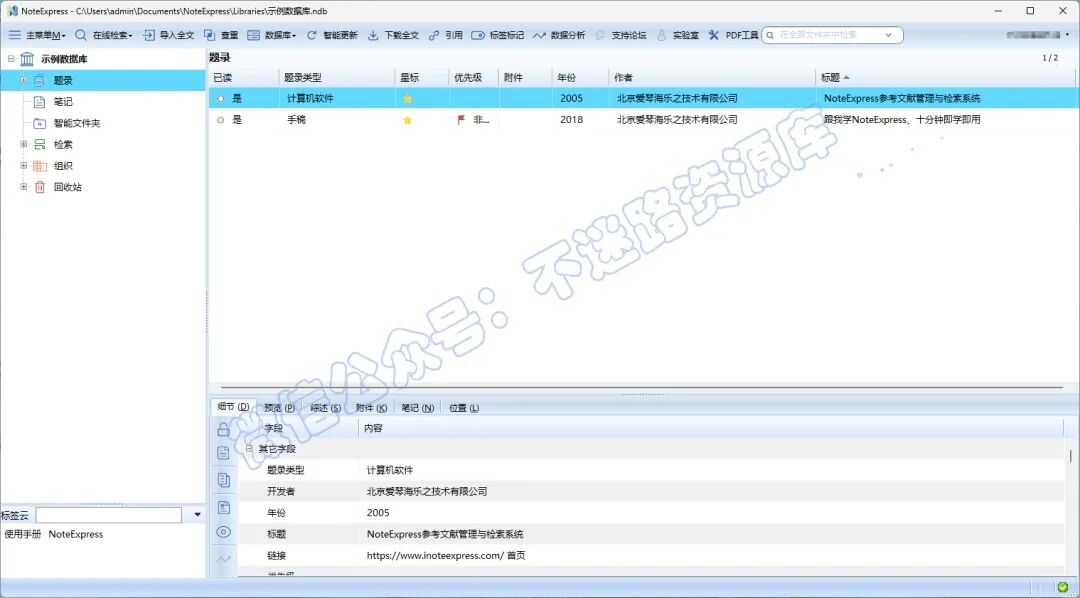1080x598 pixels.
Task: Open the 在线检索 online search dropdown
Action: pyautogui.click(x=104, y=35)
